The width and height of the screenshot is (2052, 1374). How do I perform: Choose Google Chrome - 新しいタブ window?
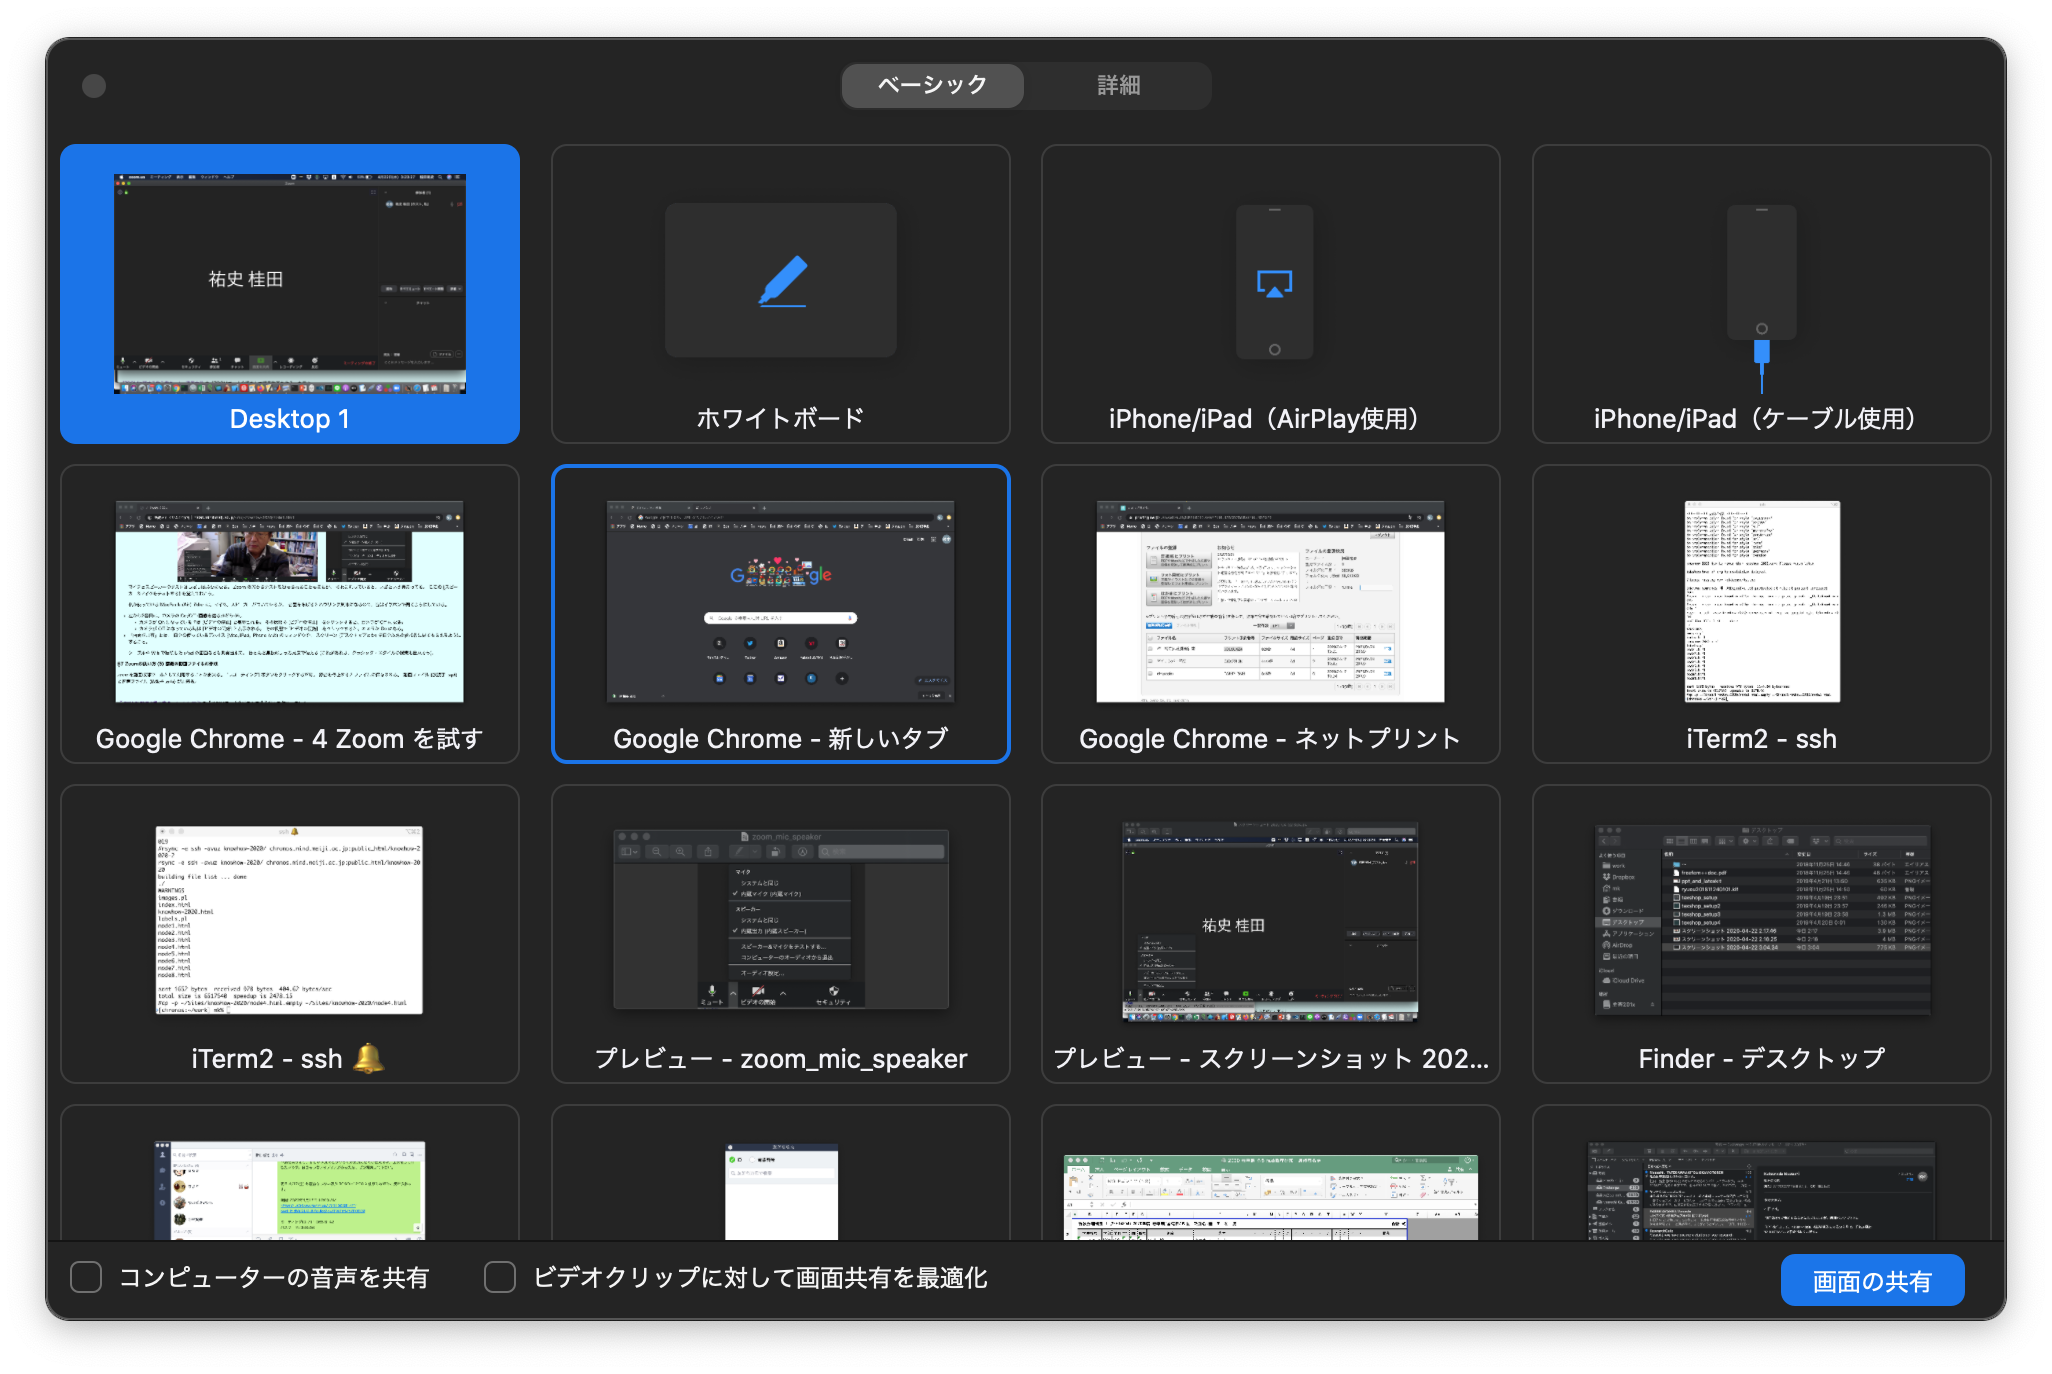781,614
